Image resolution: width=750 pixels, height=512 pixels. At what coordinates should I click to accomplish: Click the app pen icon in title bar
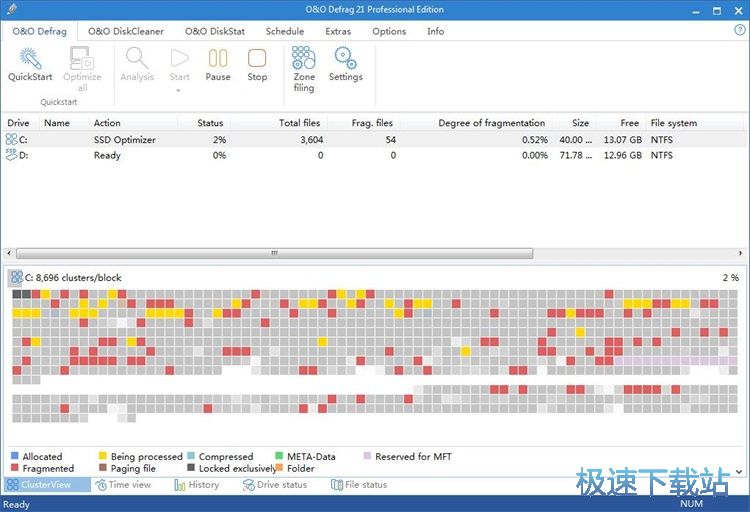(11, 9)
